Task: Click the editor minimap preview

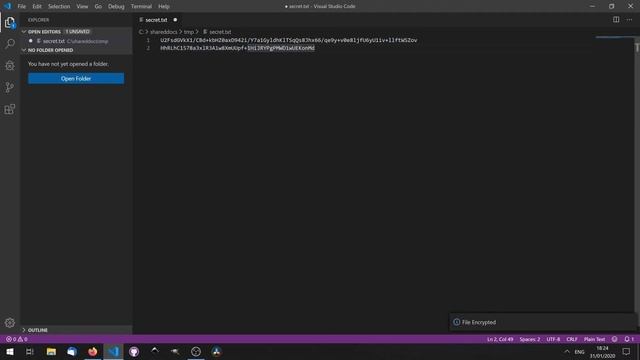Action: [615, 38]
